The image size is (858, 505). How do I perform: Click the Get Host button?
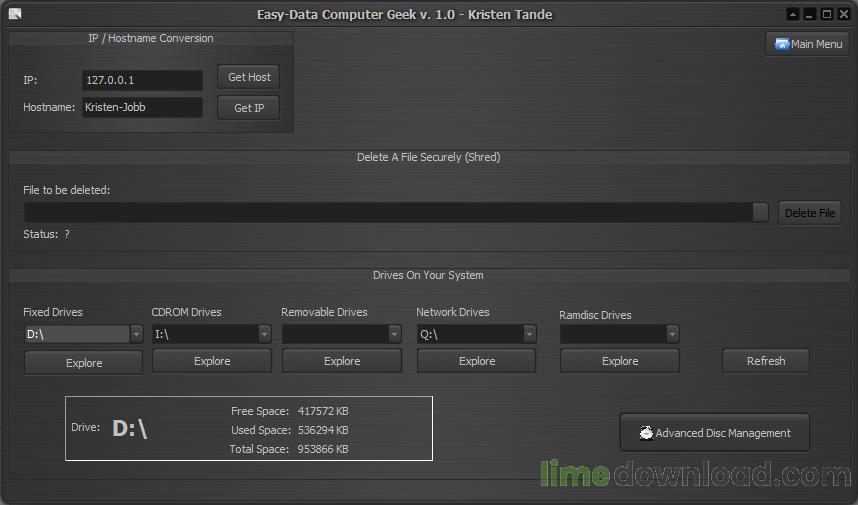248,77
